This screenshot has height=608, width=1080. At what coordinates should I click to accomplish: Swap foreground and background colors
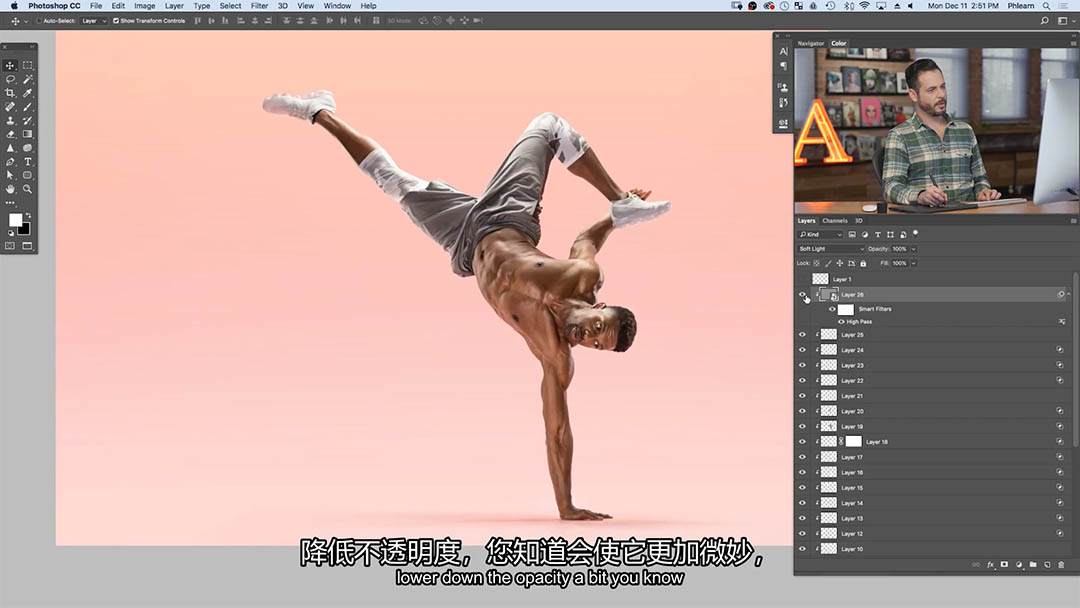tap(28, 216)
